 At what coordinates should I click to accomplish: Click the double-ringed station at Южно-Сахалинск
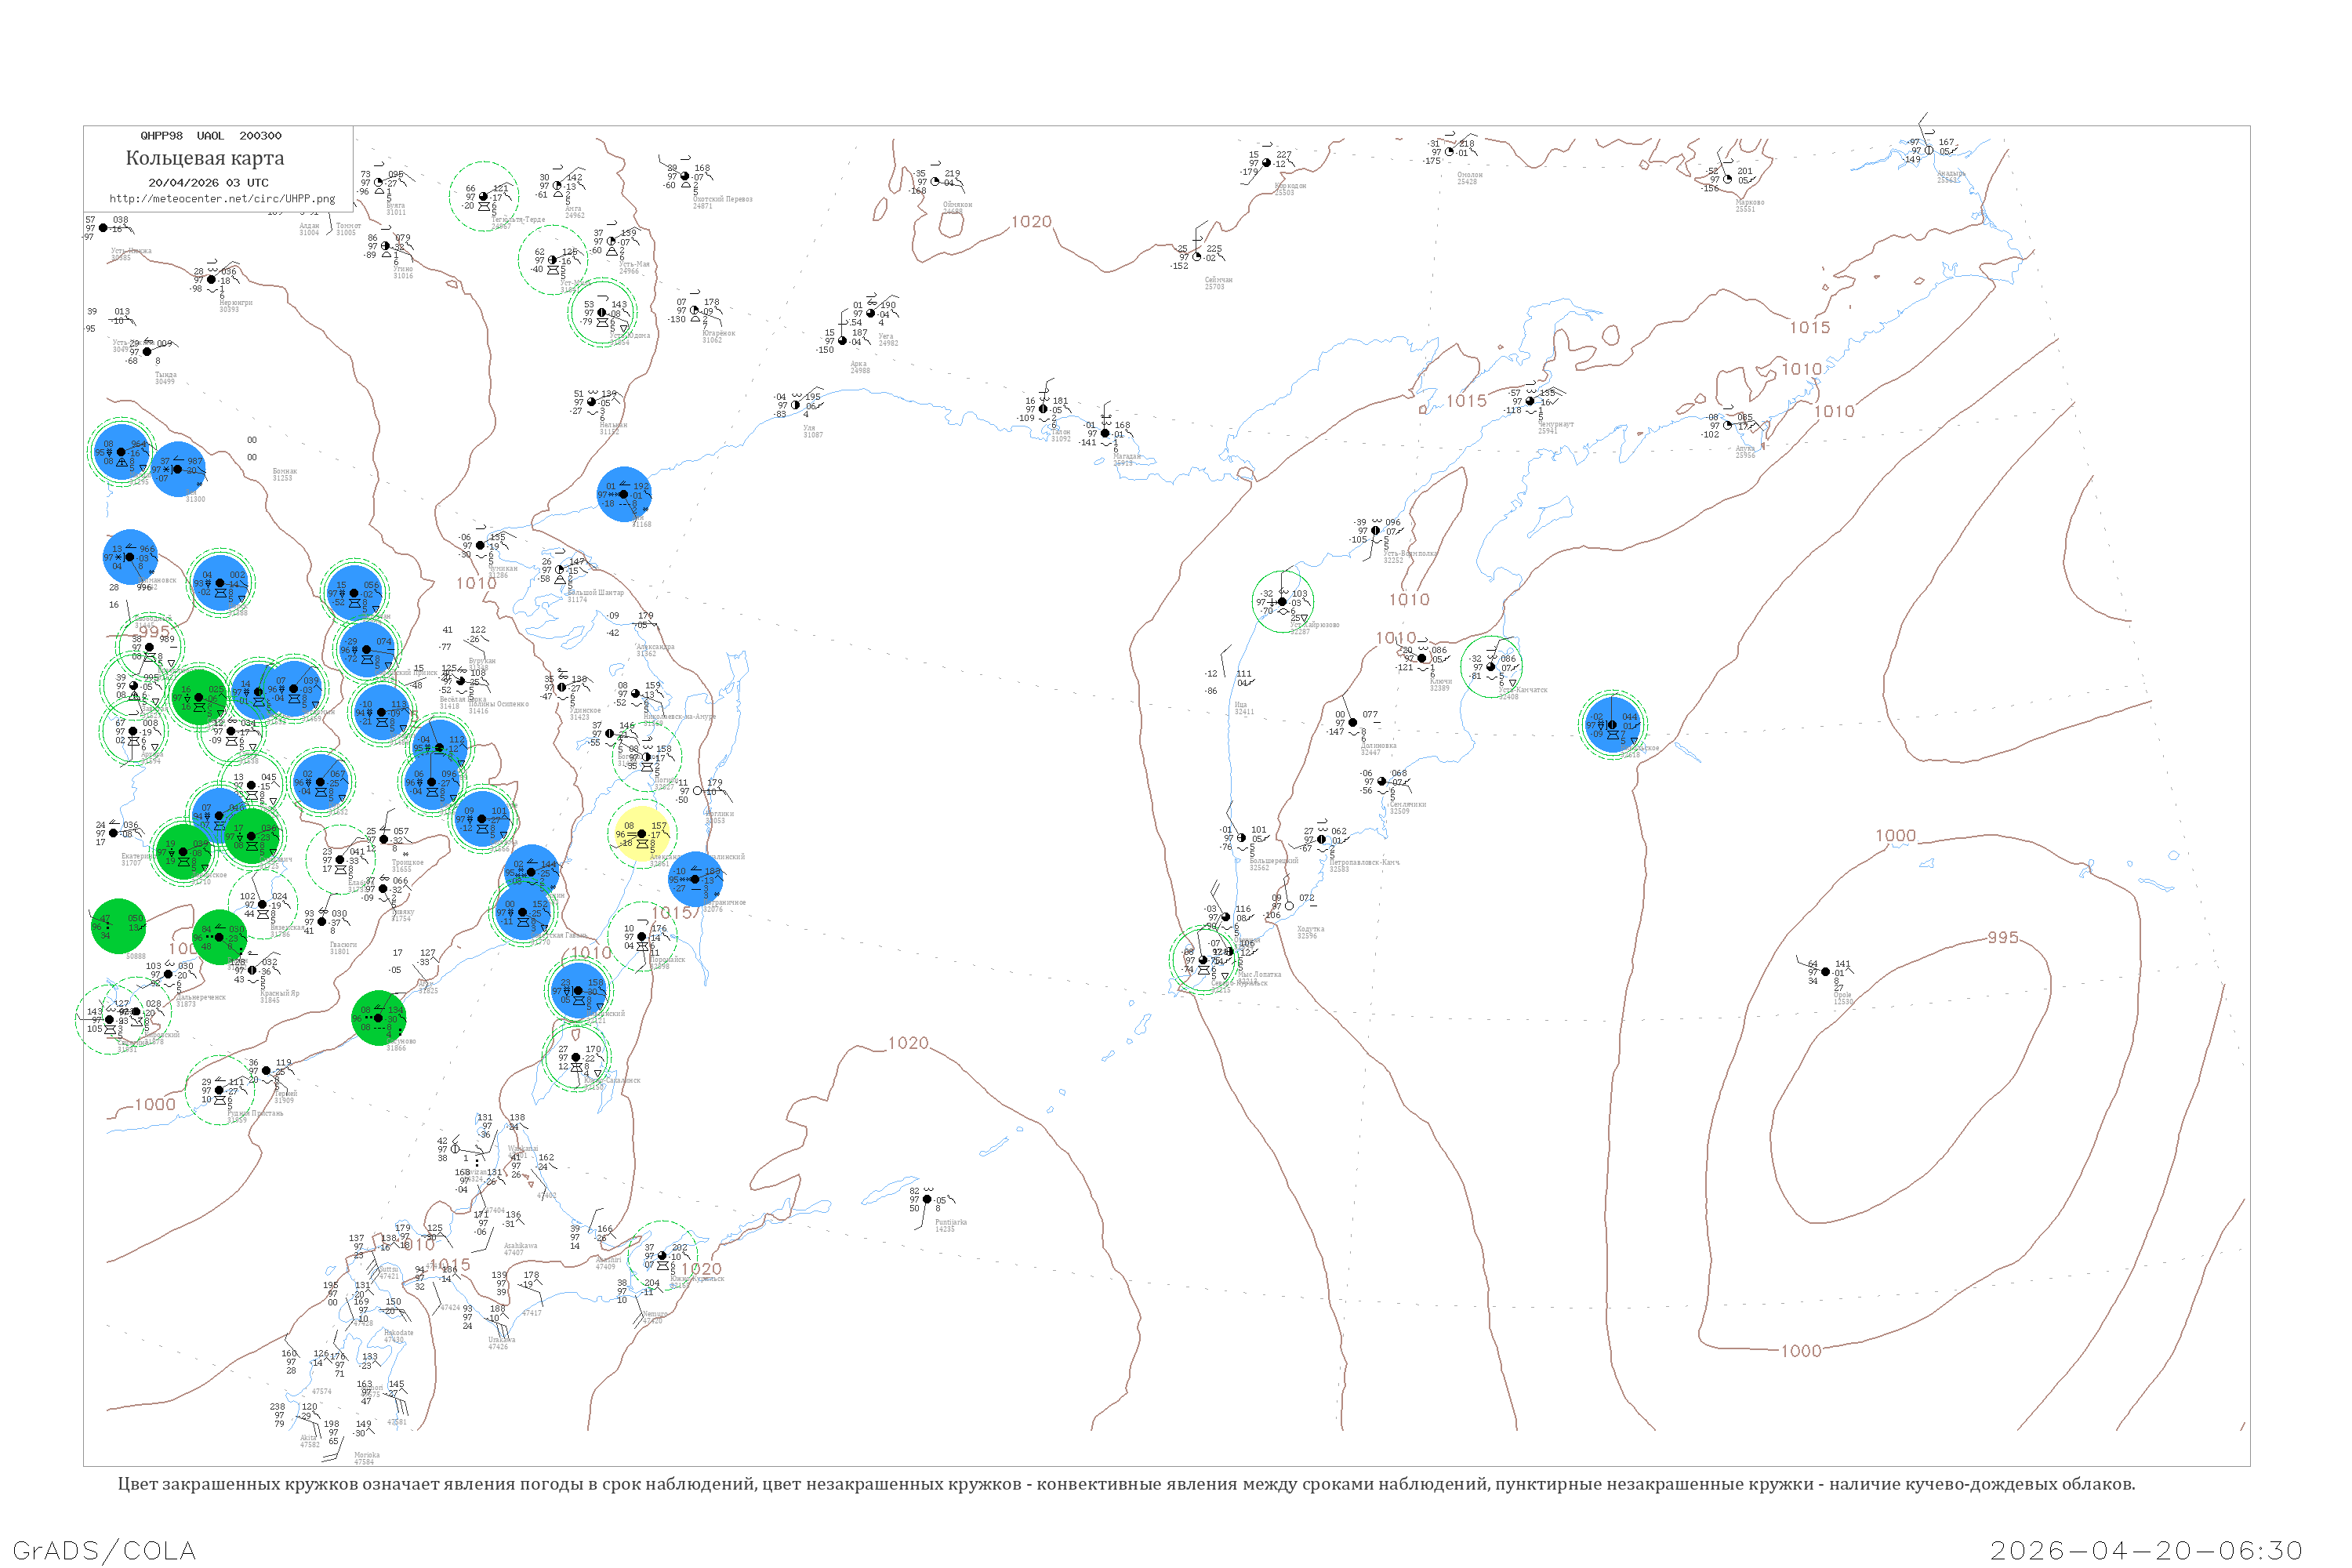pos(575,1057)
